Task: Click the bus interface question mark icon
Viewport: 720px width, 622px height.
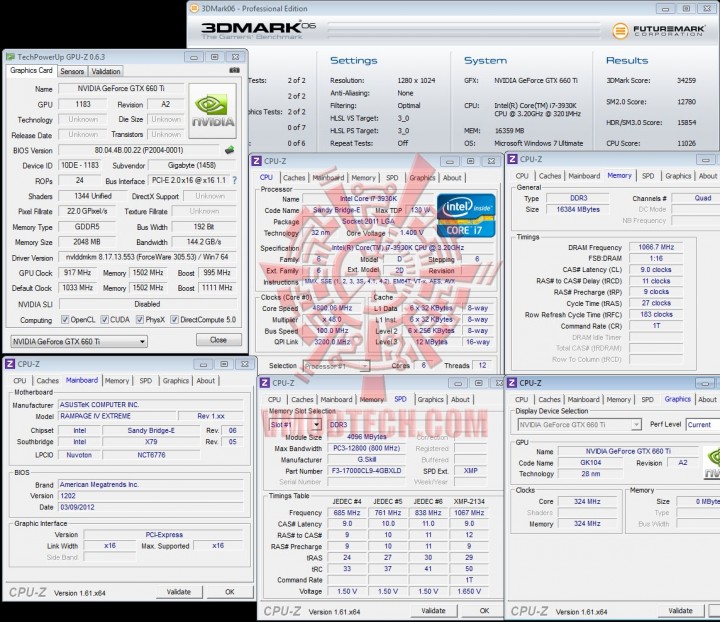Action: [x=235, y=180]
